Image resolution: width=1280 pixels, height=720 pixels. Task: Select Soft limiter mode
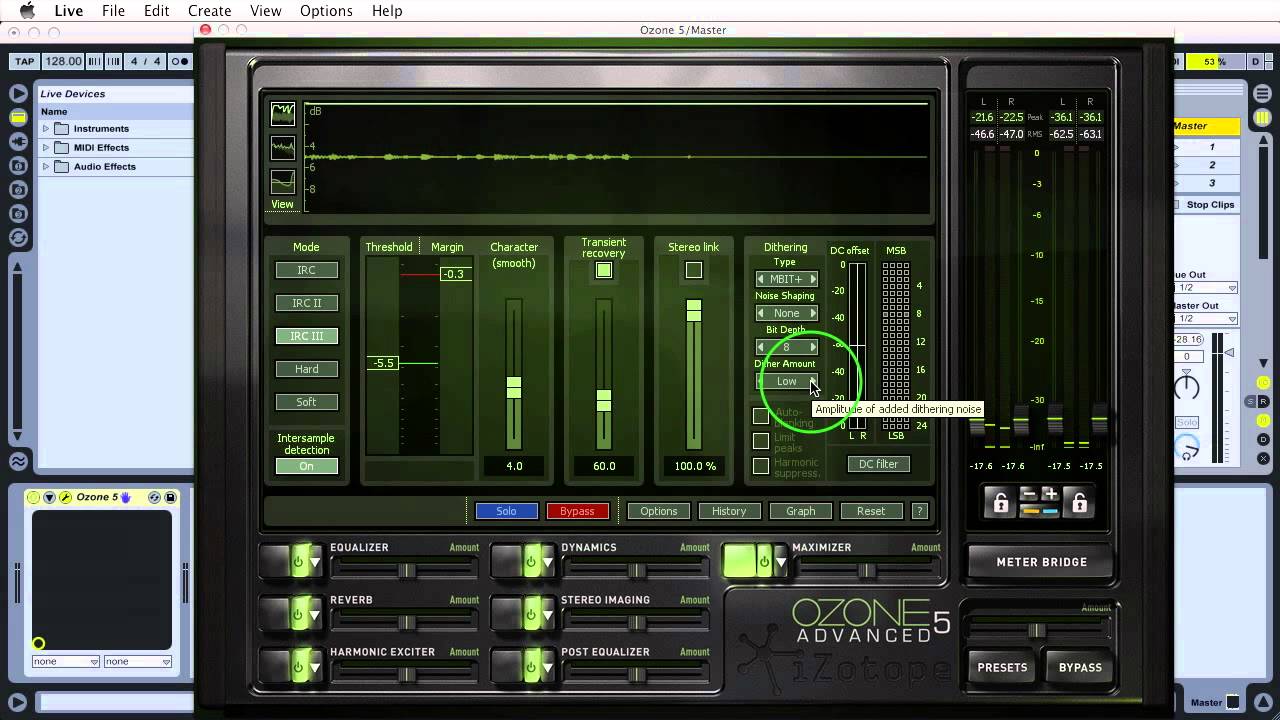307,402
